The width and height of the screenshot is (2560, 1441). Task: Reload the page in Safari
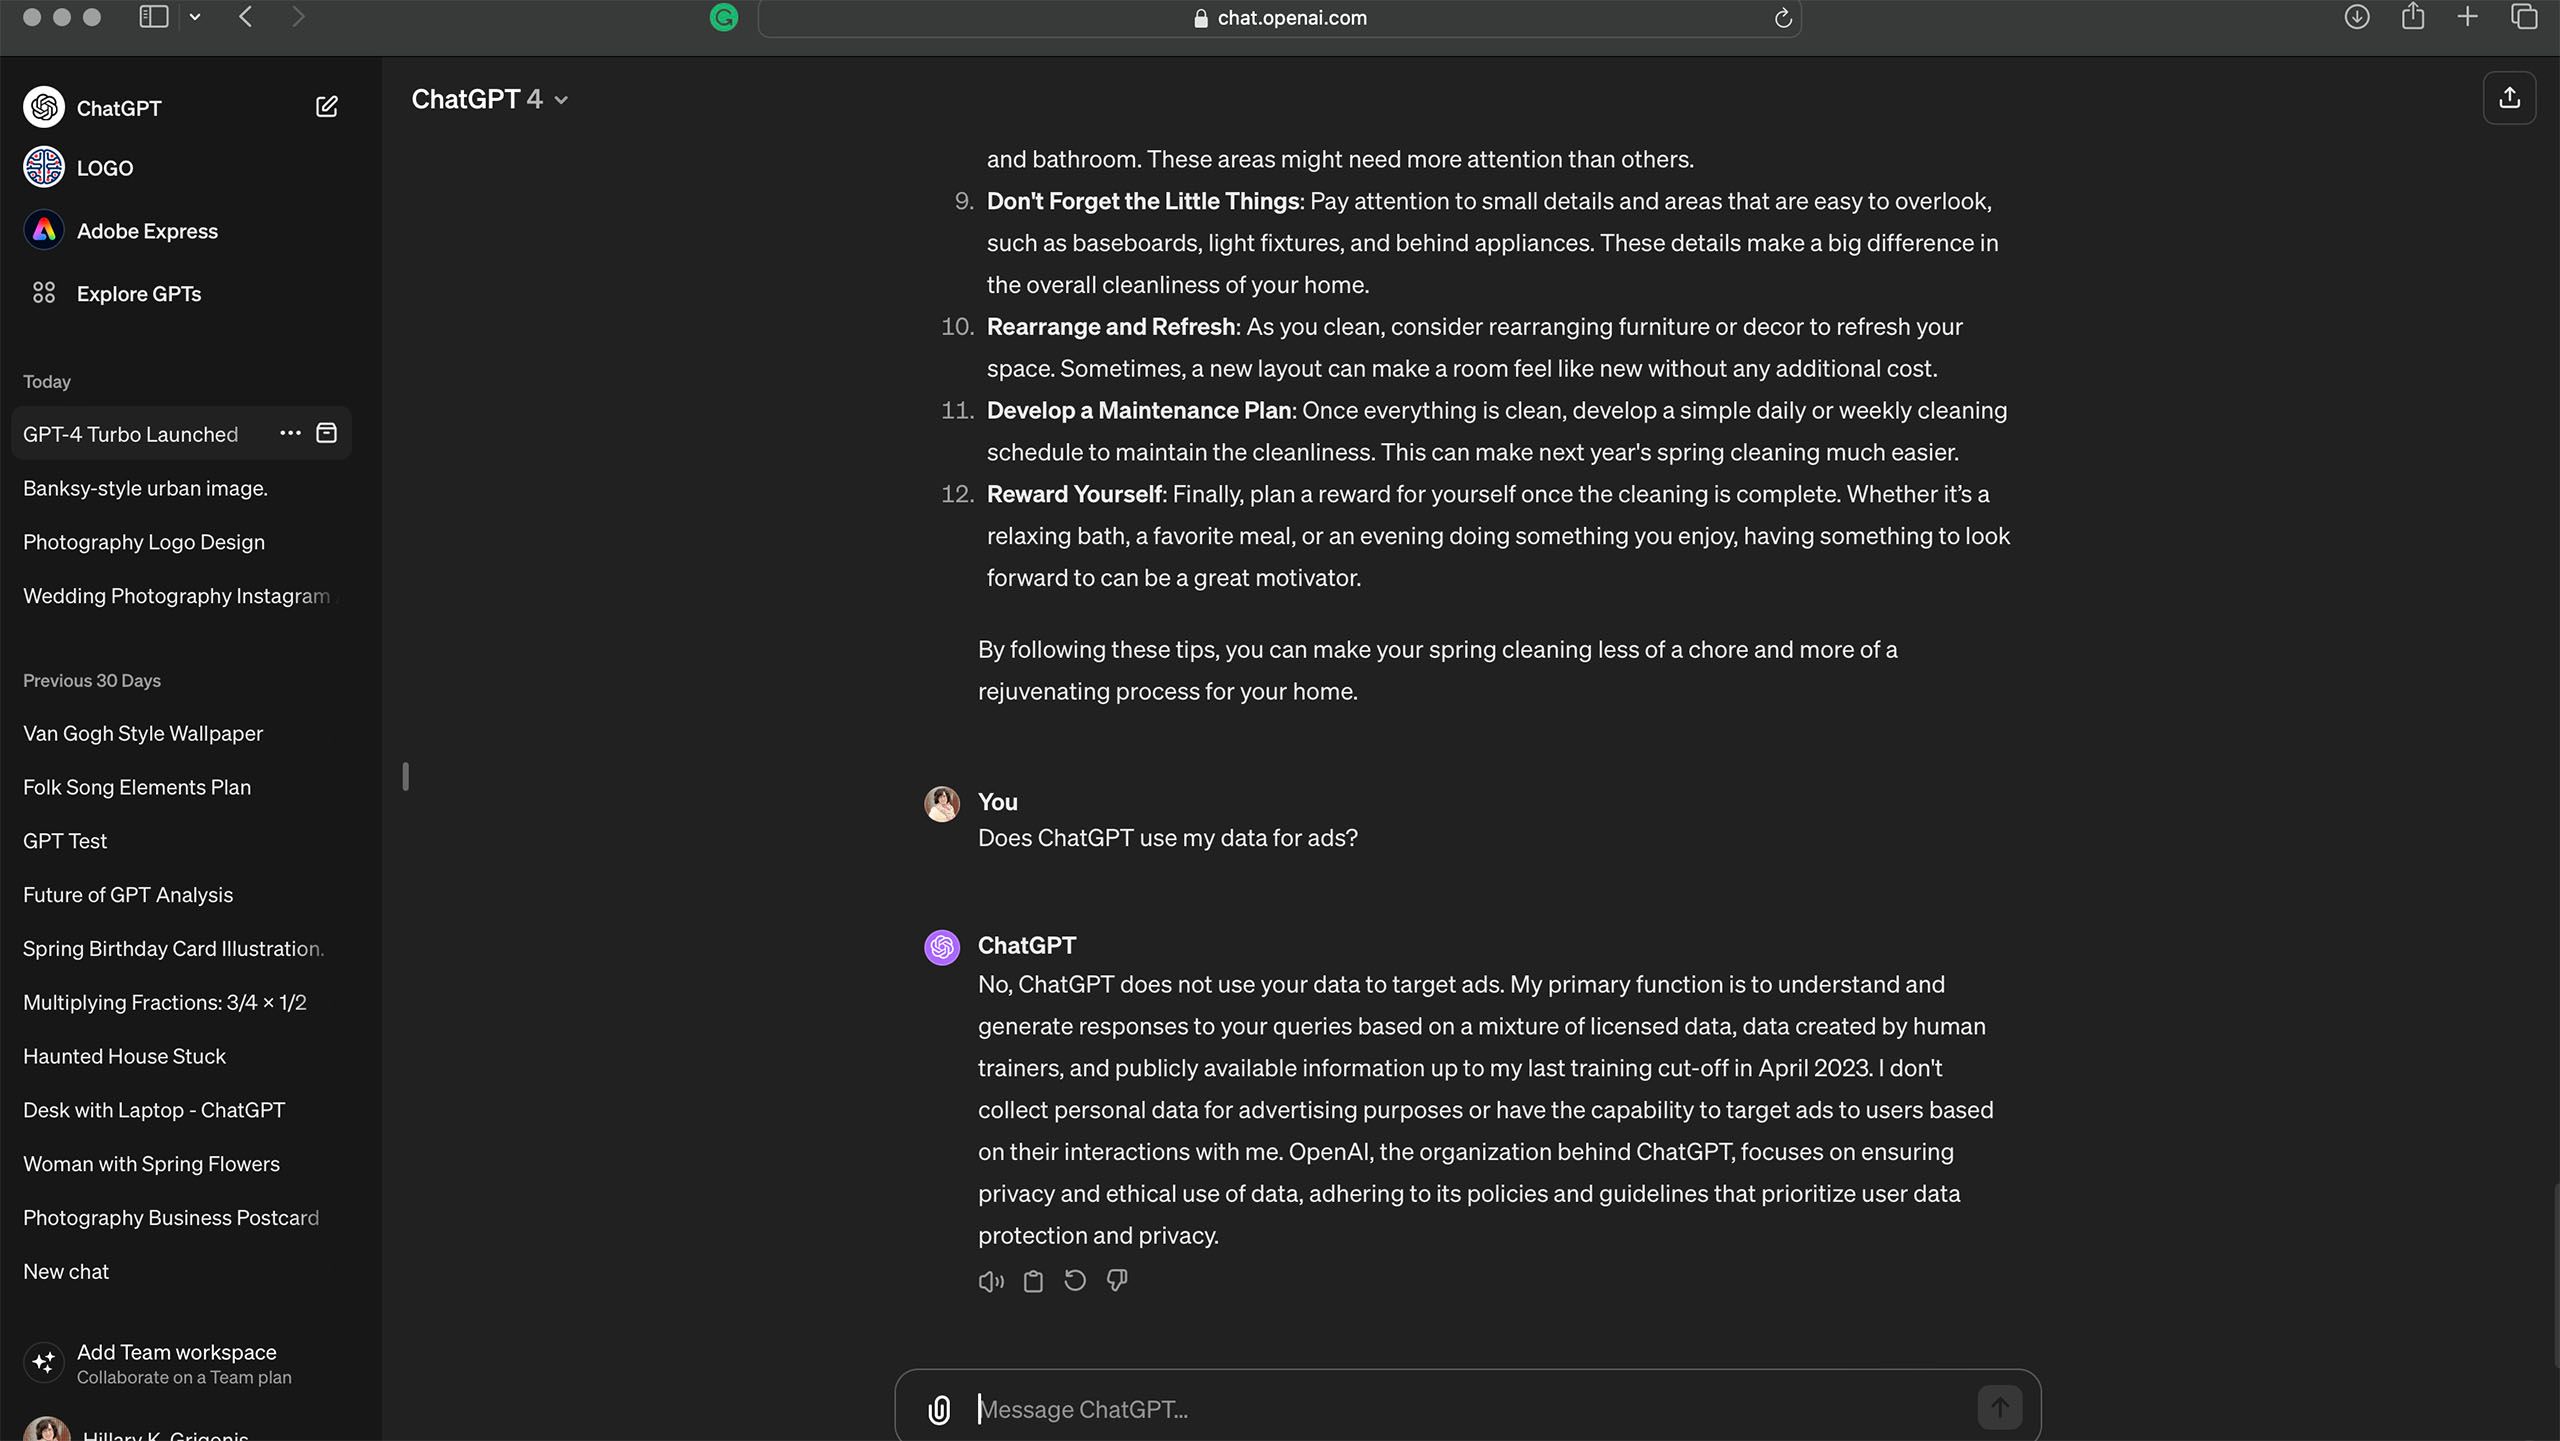1782,18
